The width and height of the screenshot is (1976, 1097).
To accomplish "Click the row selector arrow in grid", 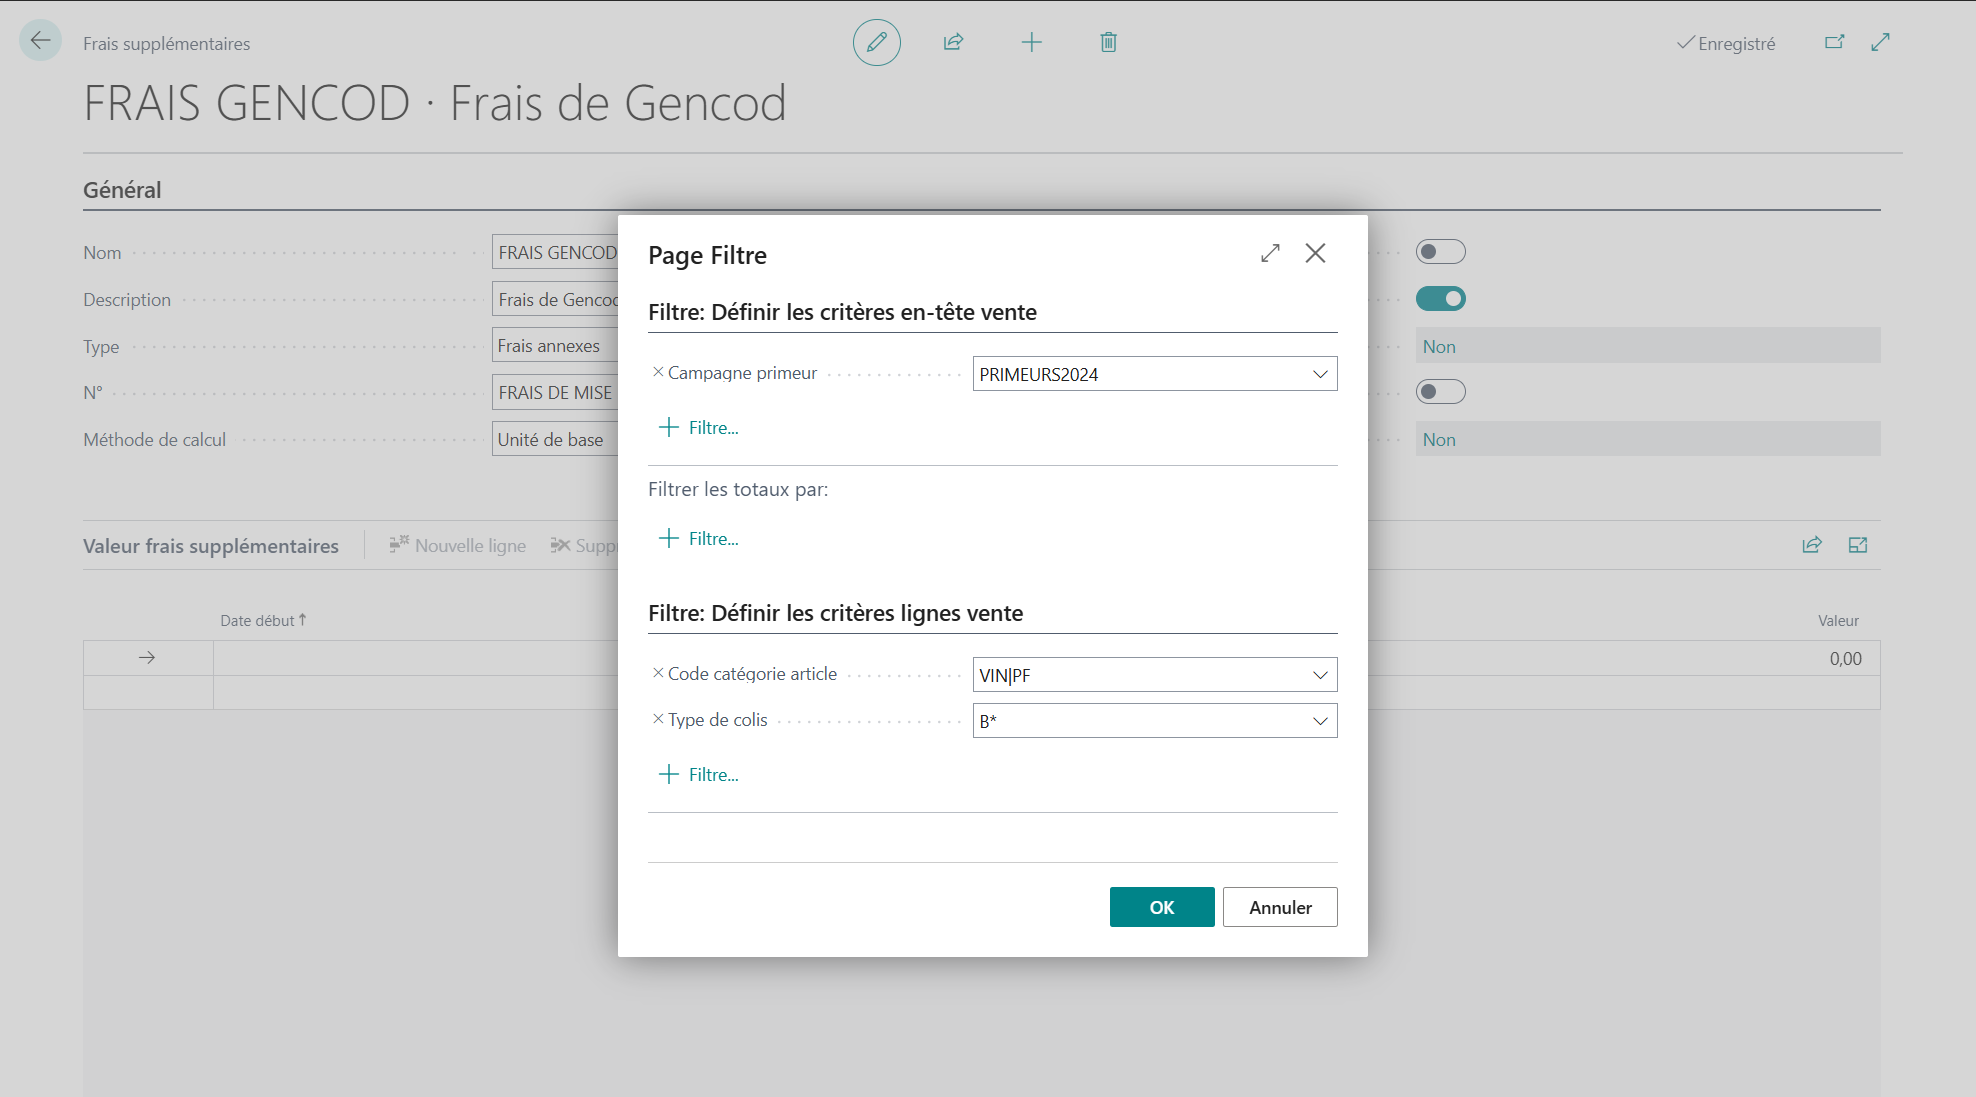I will tap(147, 657).
